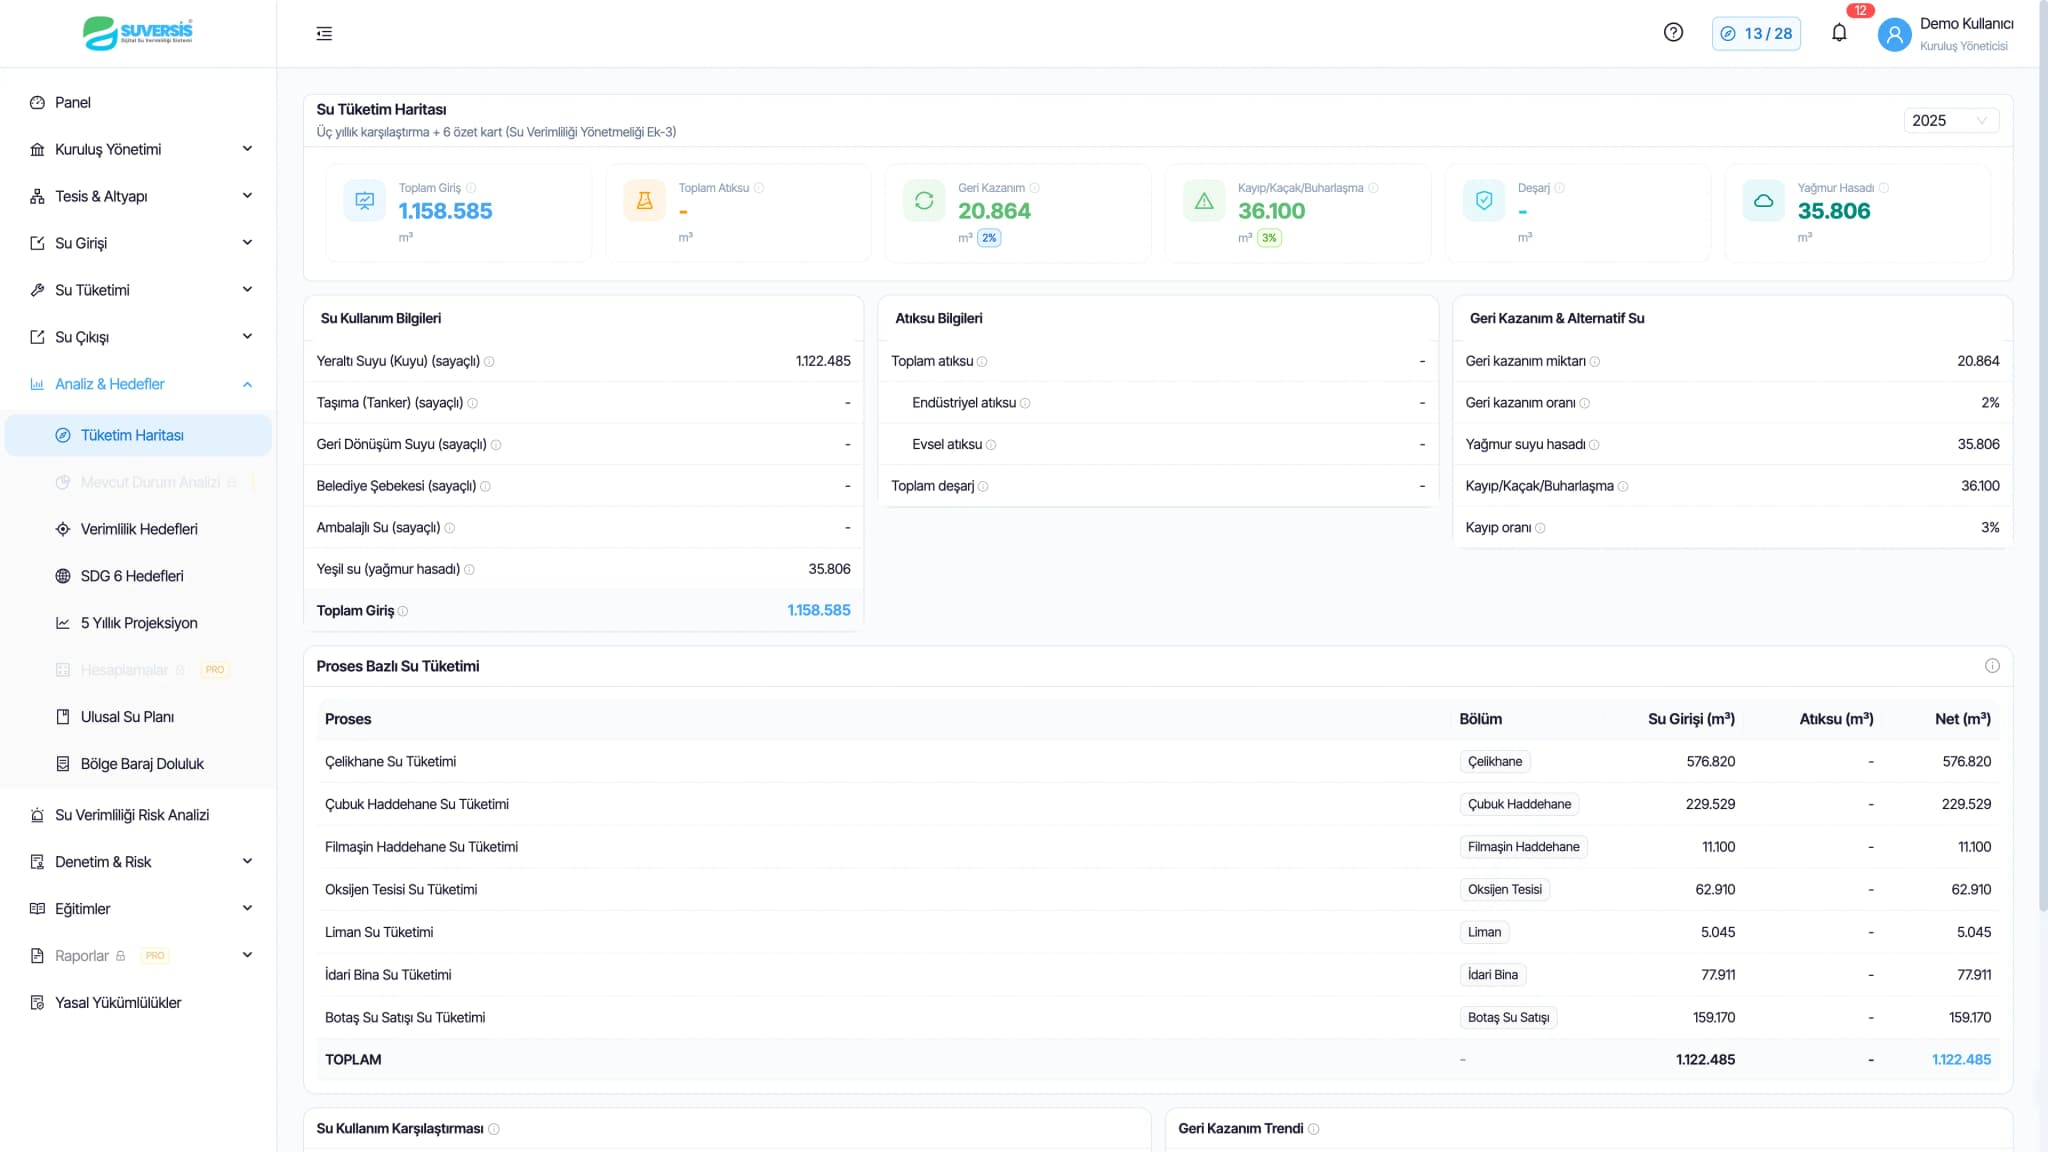This screenshot has width=2048, height=1152.
Task: Expand the Denetim & Risk menu
Action: [x=140, y=862]
